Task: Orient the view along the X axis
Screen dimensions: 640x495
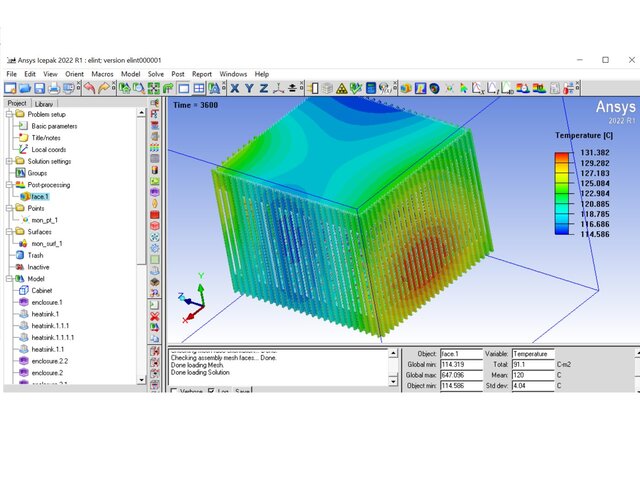Action: click(x=235, y=88)
